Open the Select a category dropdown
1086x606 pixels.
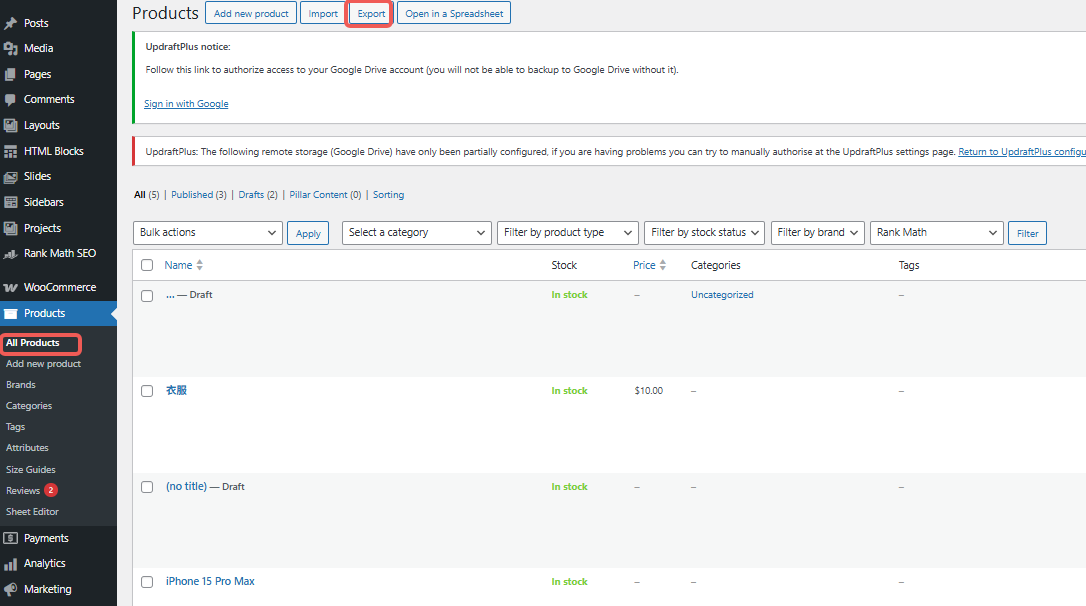(x=416, y=232)
